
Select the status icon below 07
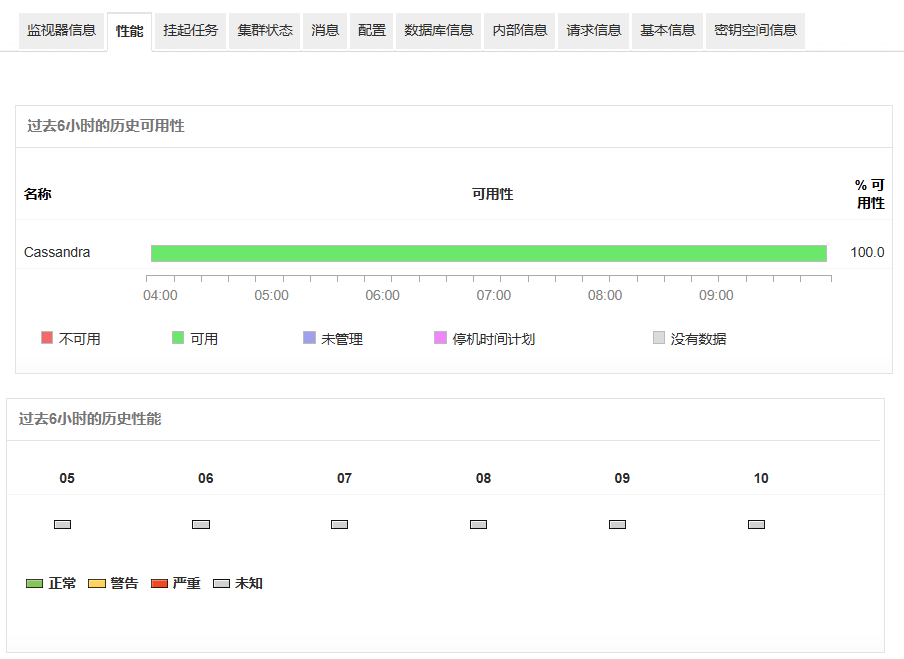(340, 524)
